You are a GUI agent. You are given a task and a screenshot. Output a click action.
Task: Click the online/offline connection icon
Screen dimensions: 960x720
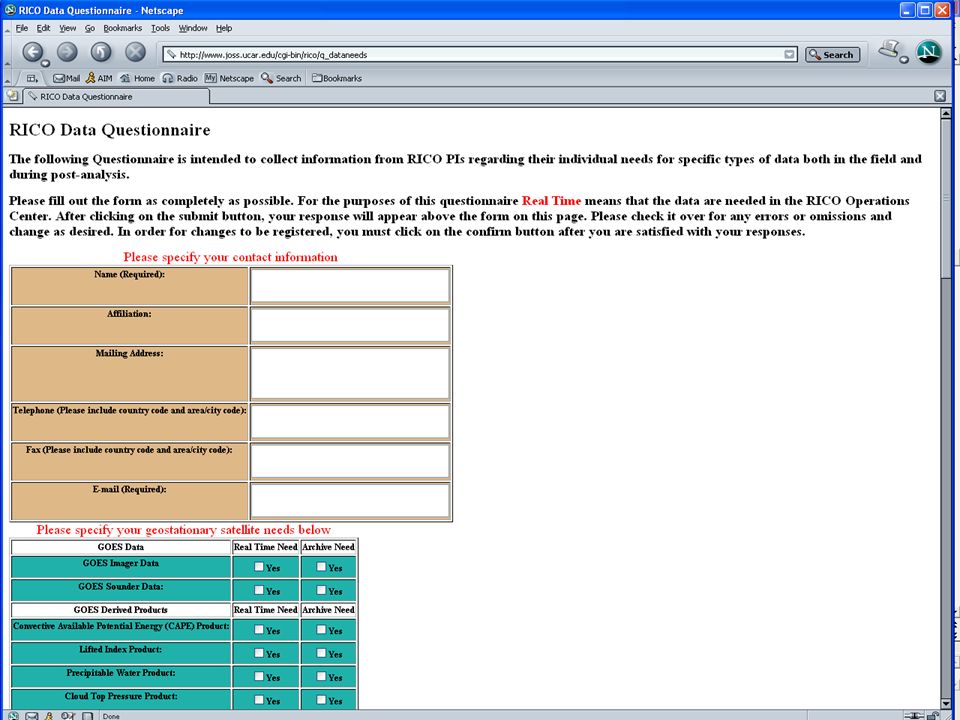[914, 715]
